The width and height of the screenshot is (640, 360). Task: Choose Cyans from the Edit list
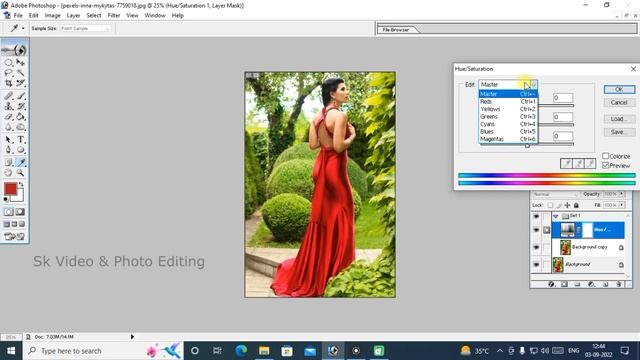[508, 124]
